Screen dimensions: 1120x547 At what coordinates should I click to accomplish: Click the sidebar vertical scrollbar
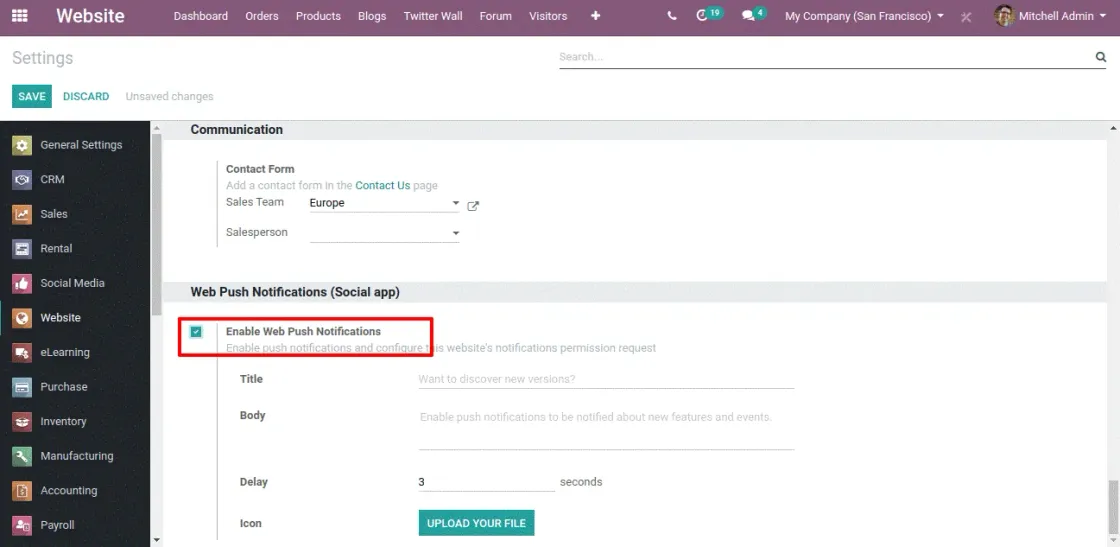[x=156, y=225]
